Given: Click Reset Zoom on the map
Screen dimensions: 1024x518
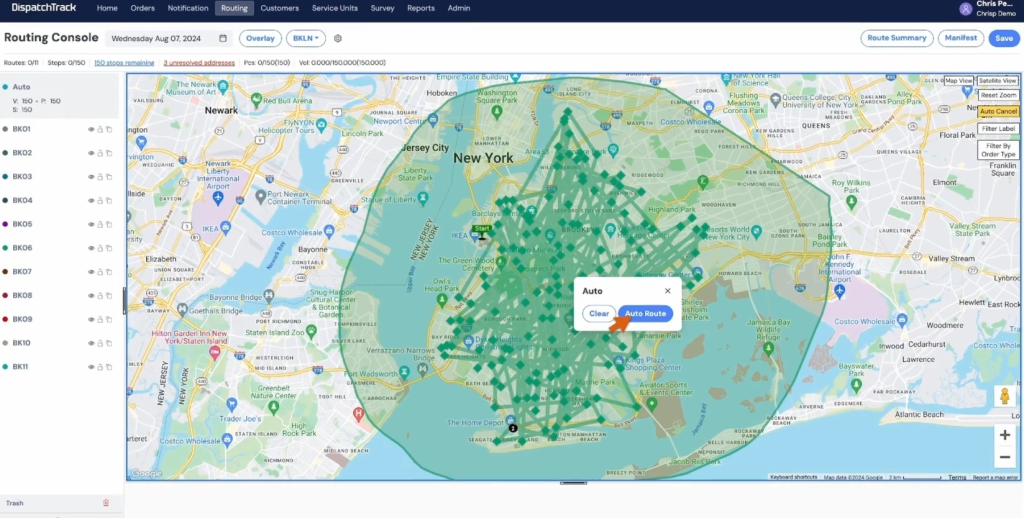Looking at the screenshot, I should (x=998, y=95).
